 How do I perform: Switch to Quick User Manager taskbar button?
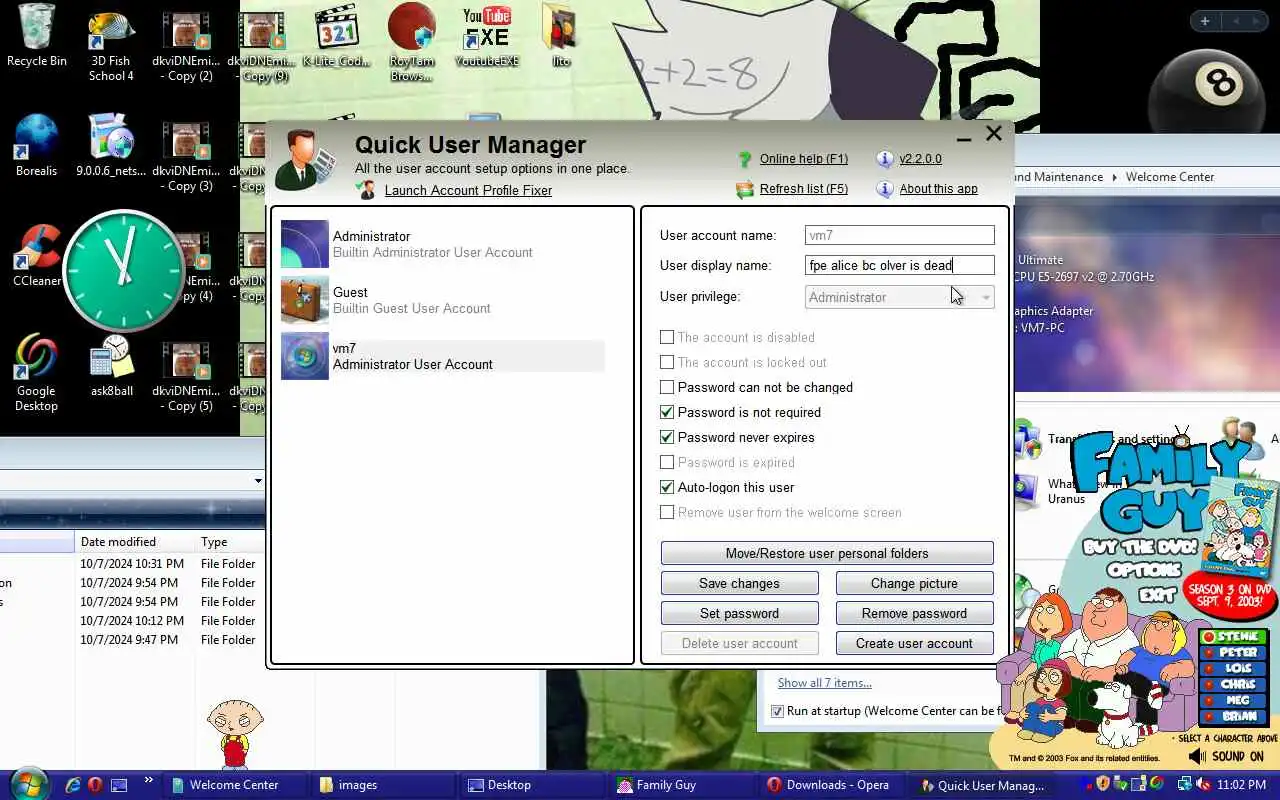tap(982, 785)
